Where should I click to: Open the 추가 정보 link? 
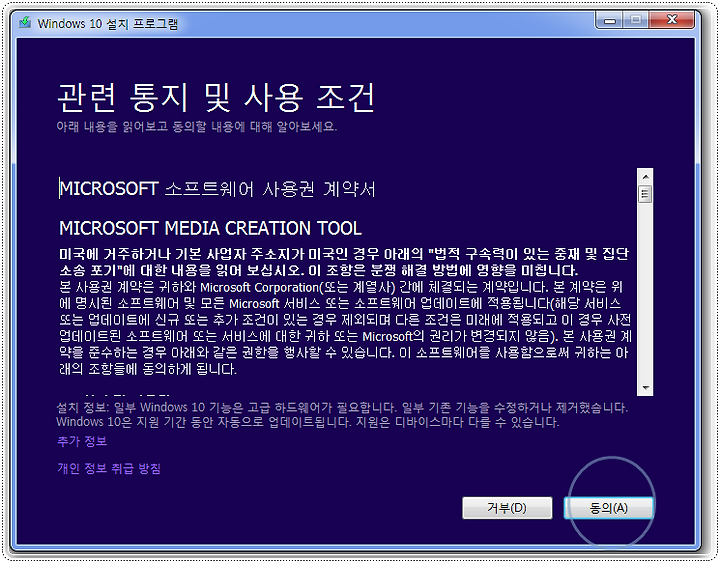coord(82,441)
